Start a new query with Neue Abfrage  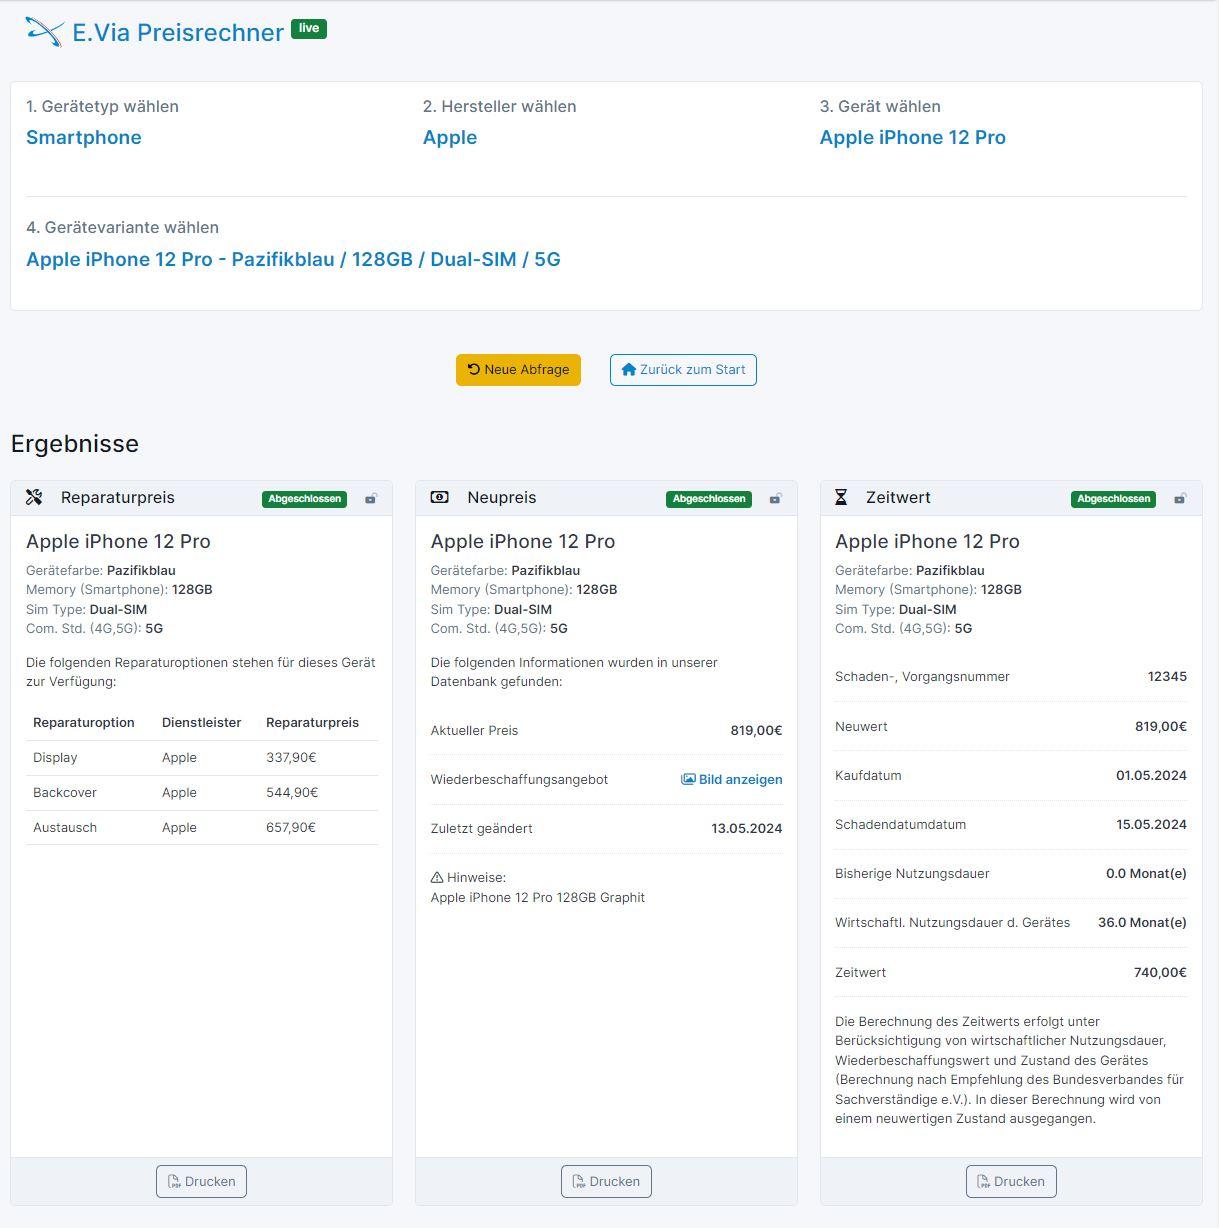coord(518,370)
